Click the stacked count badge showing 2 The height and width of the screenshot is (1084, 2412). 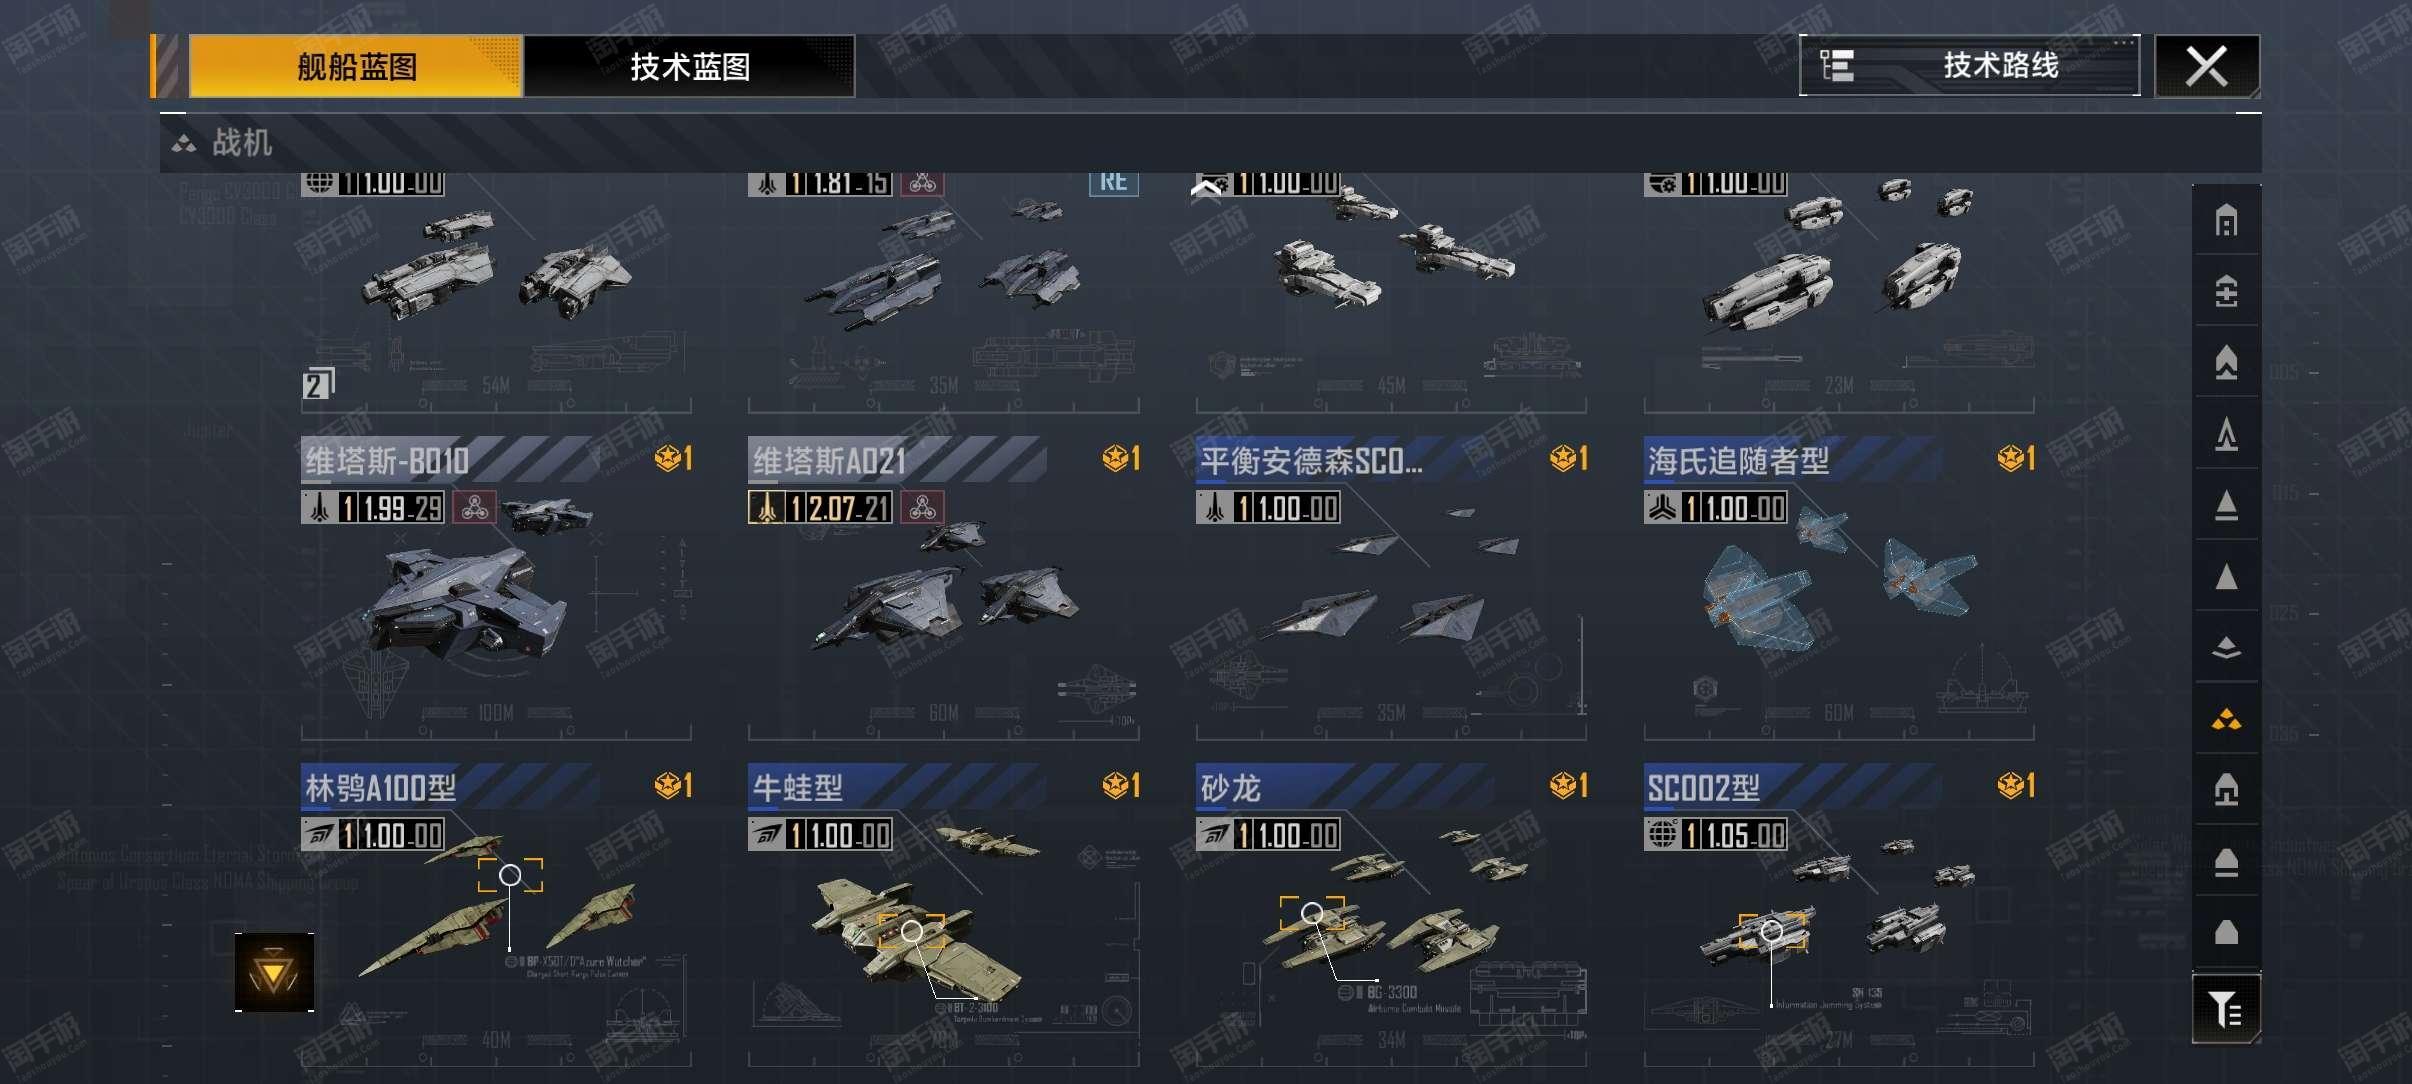[317, 385]
